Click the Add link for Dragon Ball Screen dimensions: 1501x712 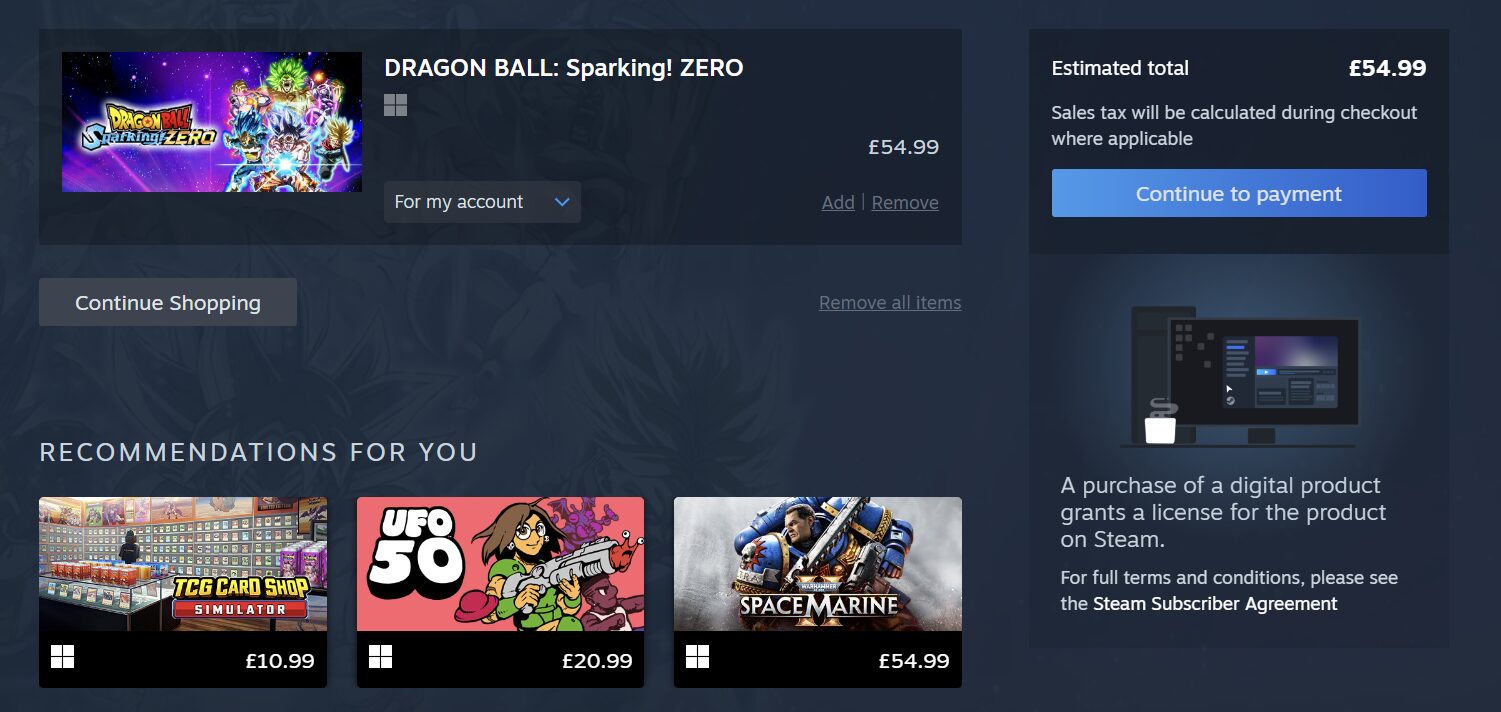pos(838,202)
